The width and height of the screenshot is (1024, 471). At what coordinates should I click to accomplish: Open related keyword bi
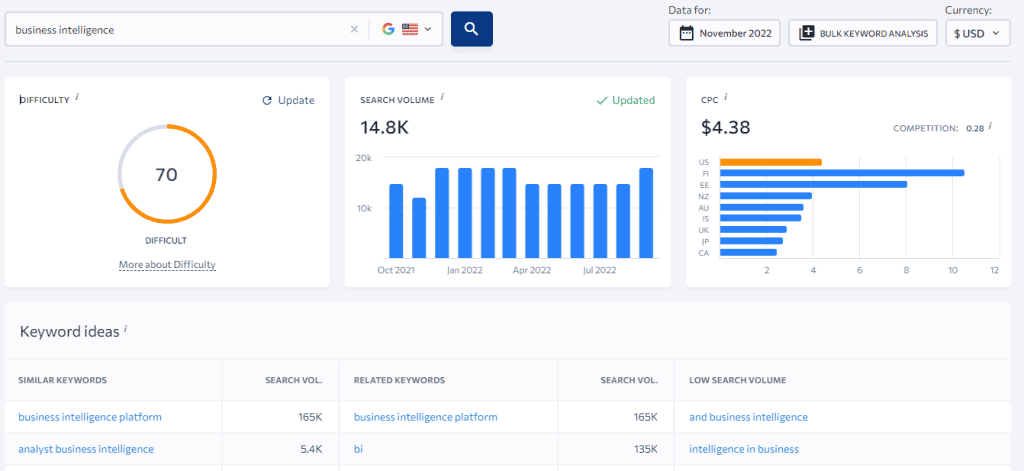359,449
